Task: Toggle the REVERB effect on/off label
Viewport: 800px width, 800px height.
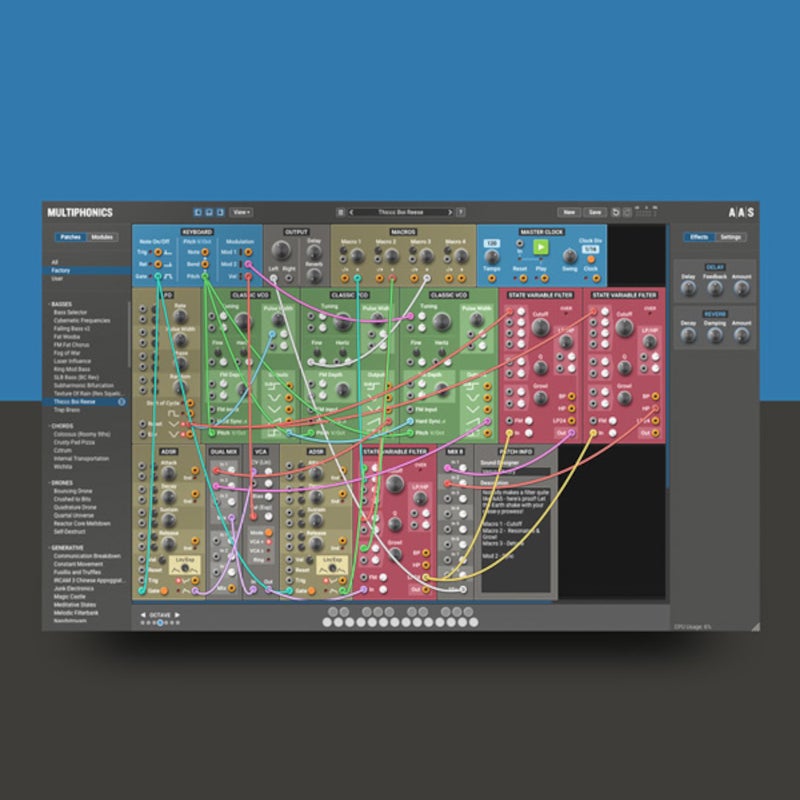Action: click(715, 314)
